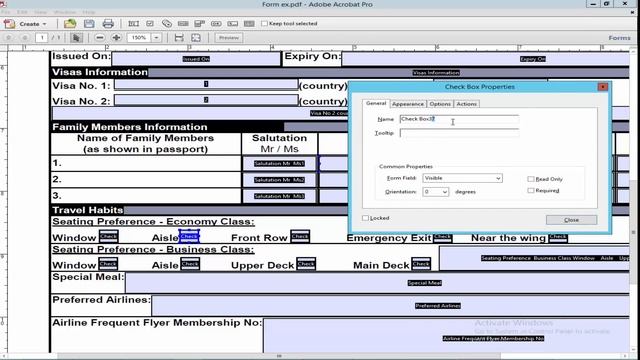Screen dimensions: 640x360
Task: Select the Special Meal form field
Action: tap(377, 283)
